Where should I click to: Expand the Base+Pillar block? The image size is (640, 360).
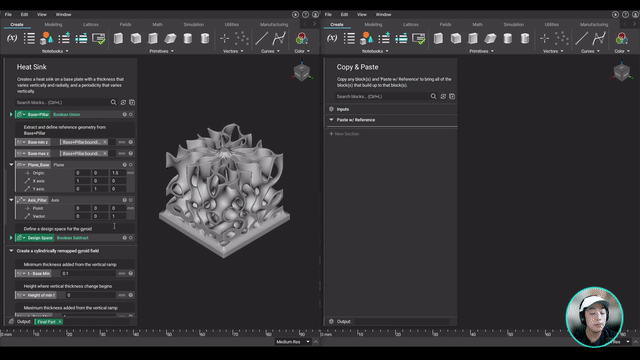(11, 114)
